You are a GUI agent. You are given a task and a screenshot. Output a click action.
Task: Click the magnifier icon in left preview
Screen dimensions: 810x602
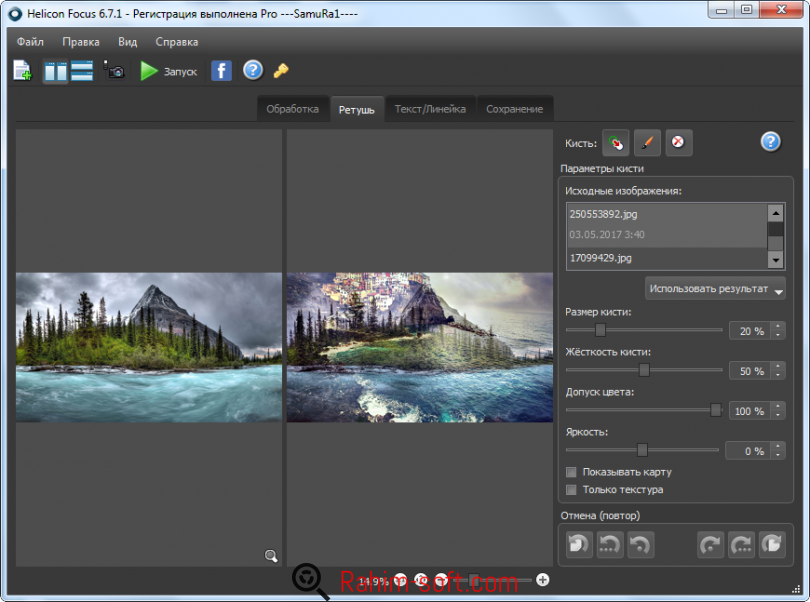[271, 556]
